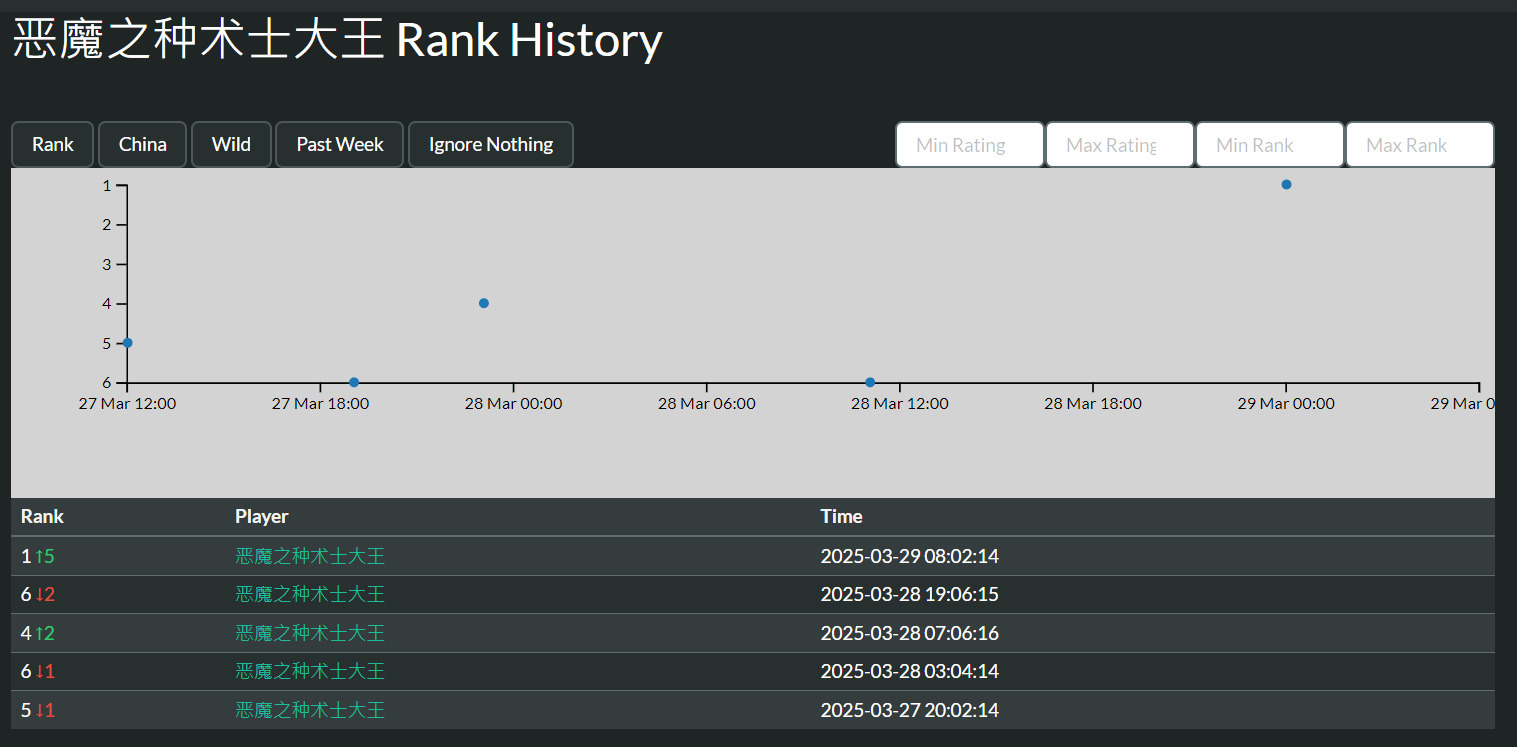The height and width of the screenshot is (747, 1517).
Task: Click the Rank filter button
Action: 52,145
